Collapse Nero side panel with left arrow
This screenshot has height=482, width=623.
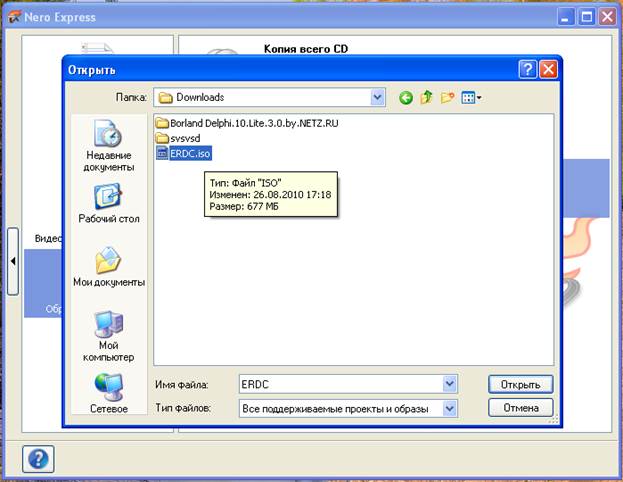pyautogui.click(x=13, y=261)
